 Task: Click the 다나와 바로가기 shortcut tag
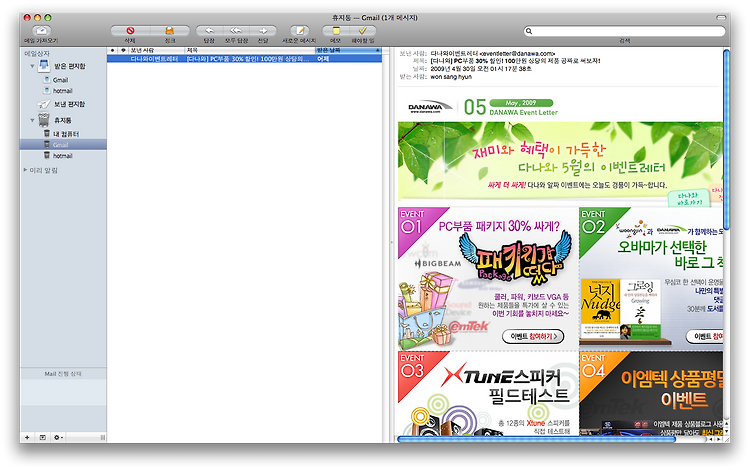pos(691,198)
